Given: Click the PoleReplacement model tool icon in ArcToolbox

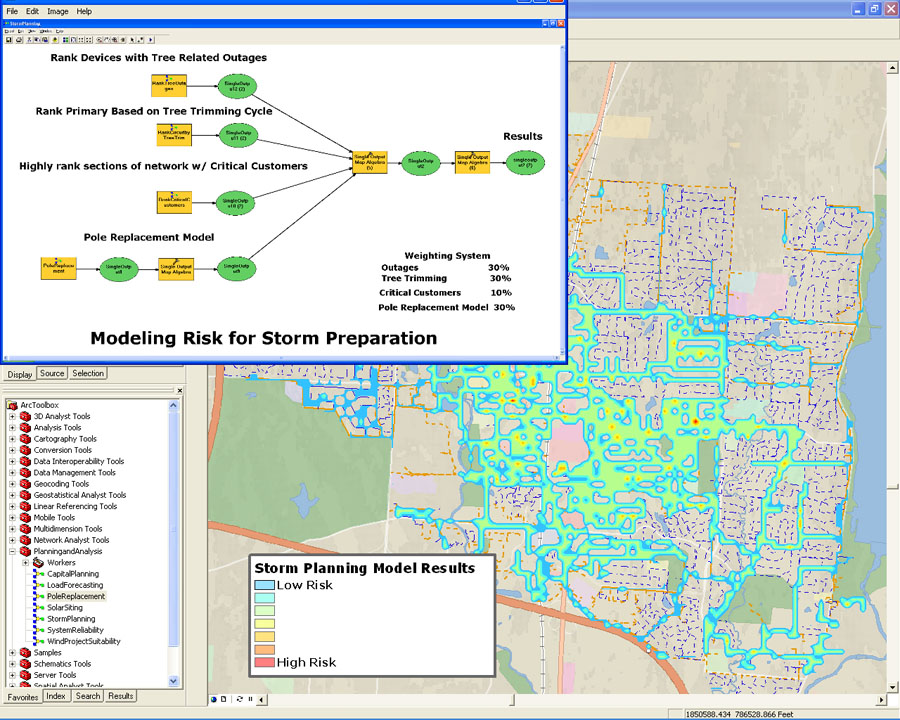Looking at the screenshot, I should click(x=38, y=597).
